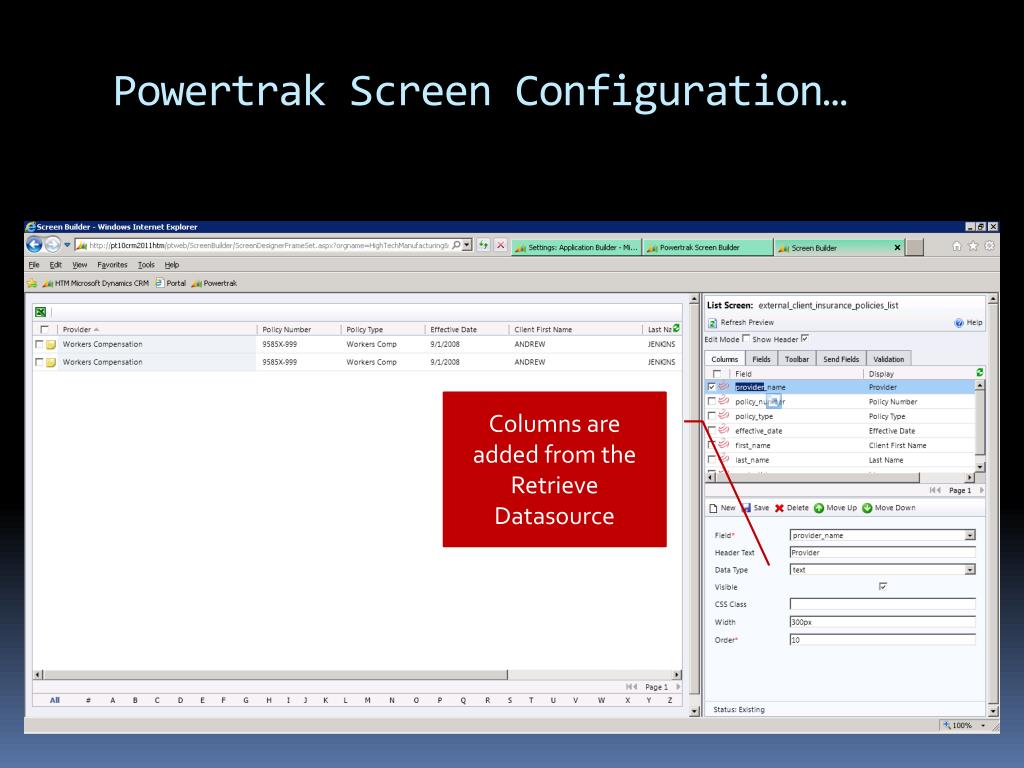The height and width of the screenshot is (768, 1024).
Task: Click the second Workers Compensation row note icon
Action: 51,362
